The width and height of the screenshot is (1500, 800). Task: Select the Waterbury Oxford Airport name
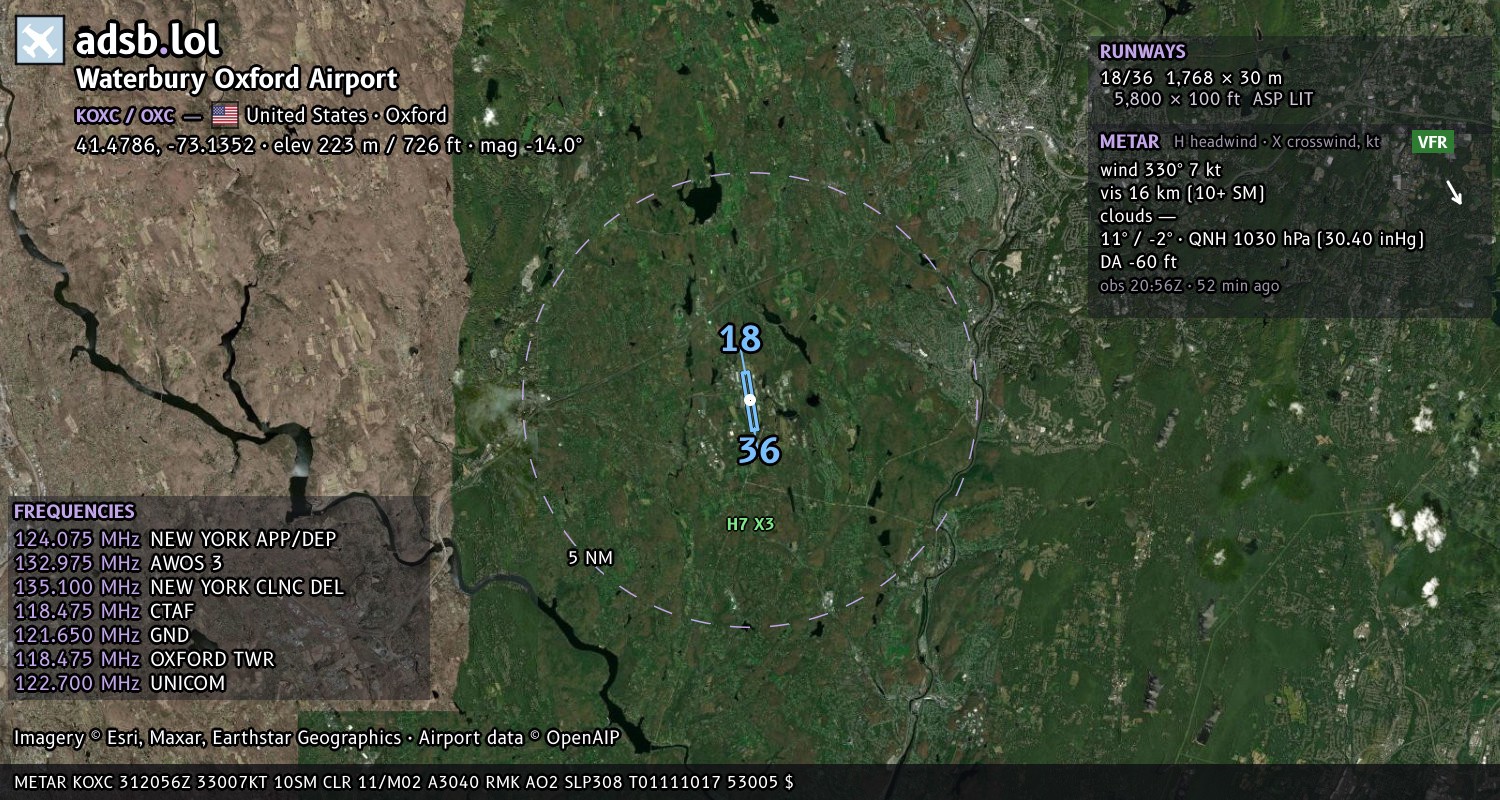237,79
